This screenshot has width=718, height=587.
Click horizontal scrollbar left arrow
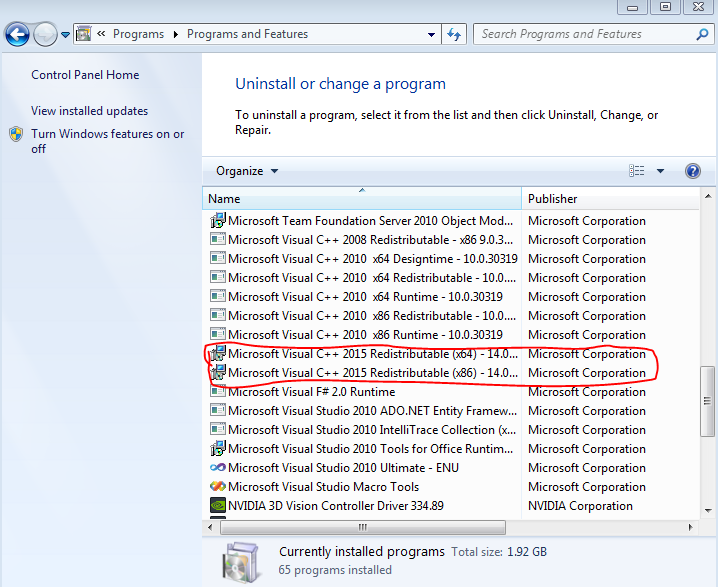point(210,527)
